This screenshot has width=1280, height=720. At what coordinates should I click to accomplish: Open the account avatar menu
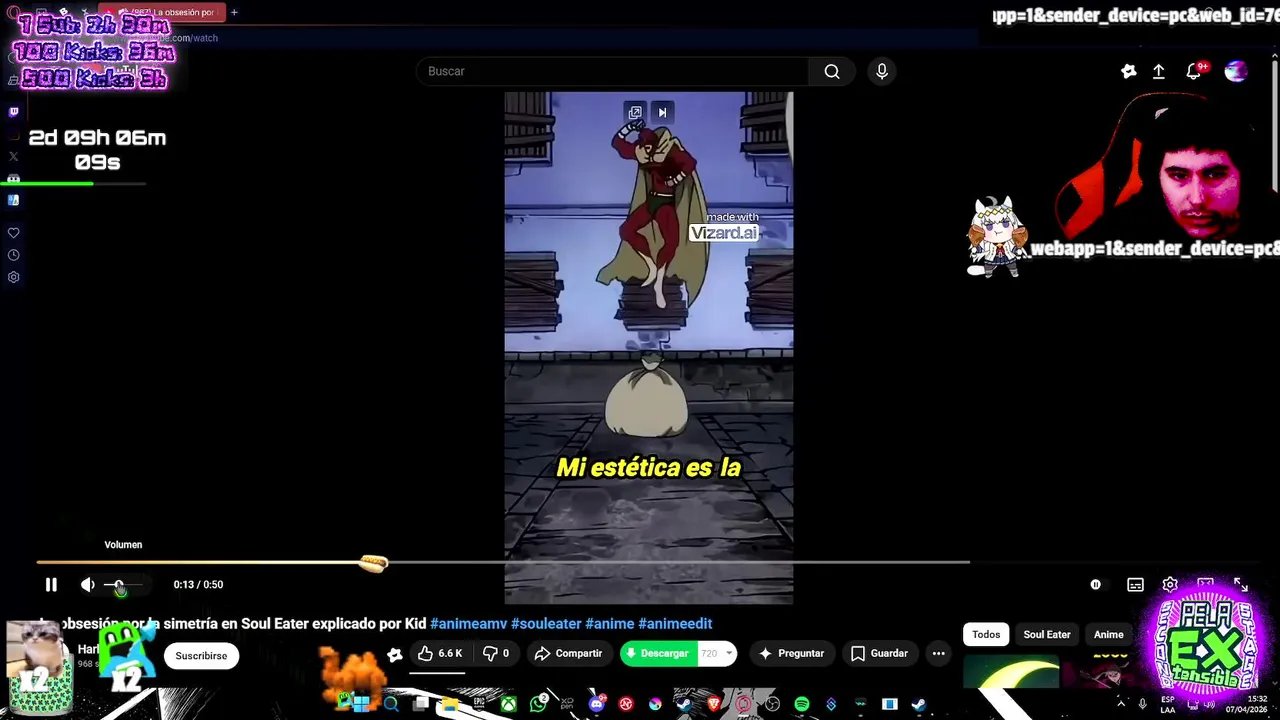tap(1236, 71)
